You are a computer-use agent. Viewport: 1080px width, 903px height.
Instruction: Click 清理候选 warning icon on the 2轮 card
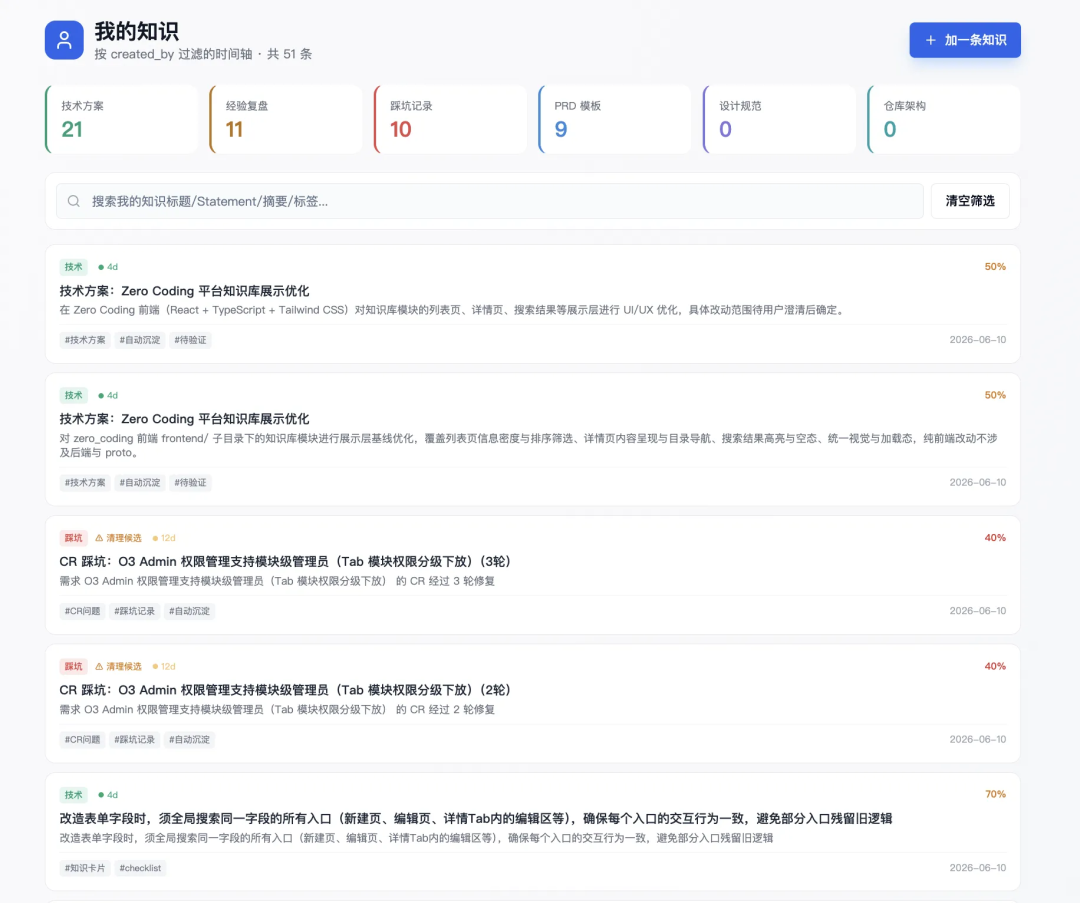click(x=99, y=667)
